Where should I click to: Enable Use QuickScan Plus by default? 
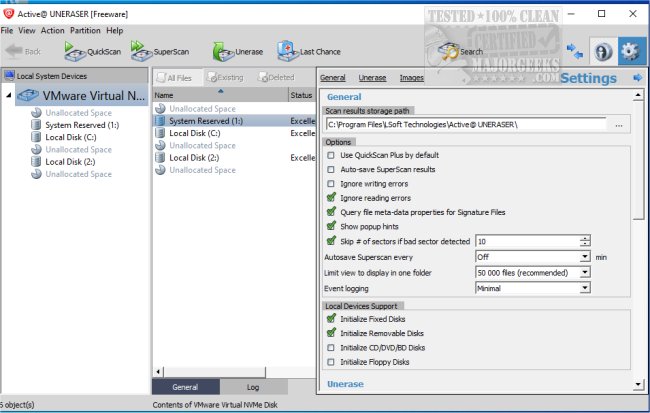[331, 155]
